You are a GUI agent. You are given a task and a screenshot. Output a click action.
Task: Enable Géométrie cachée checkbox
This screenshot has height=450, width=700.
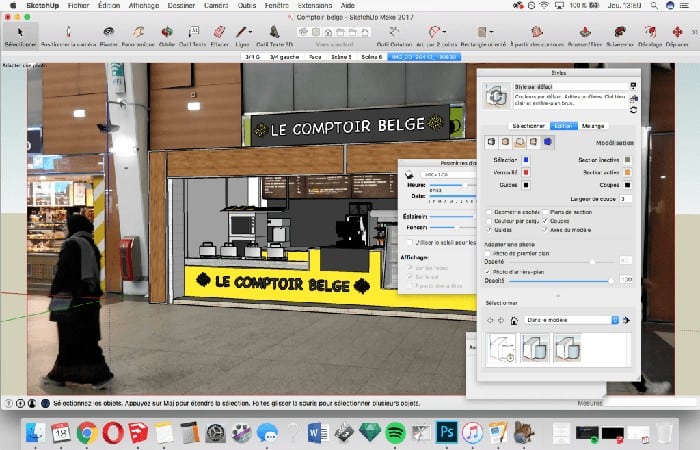coord(489,212)
